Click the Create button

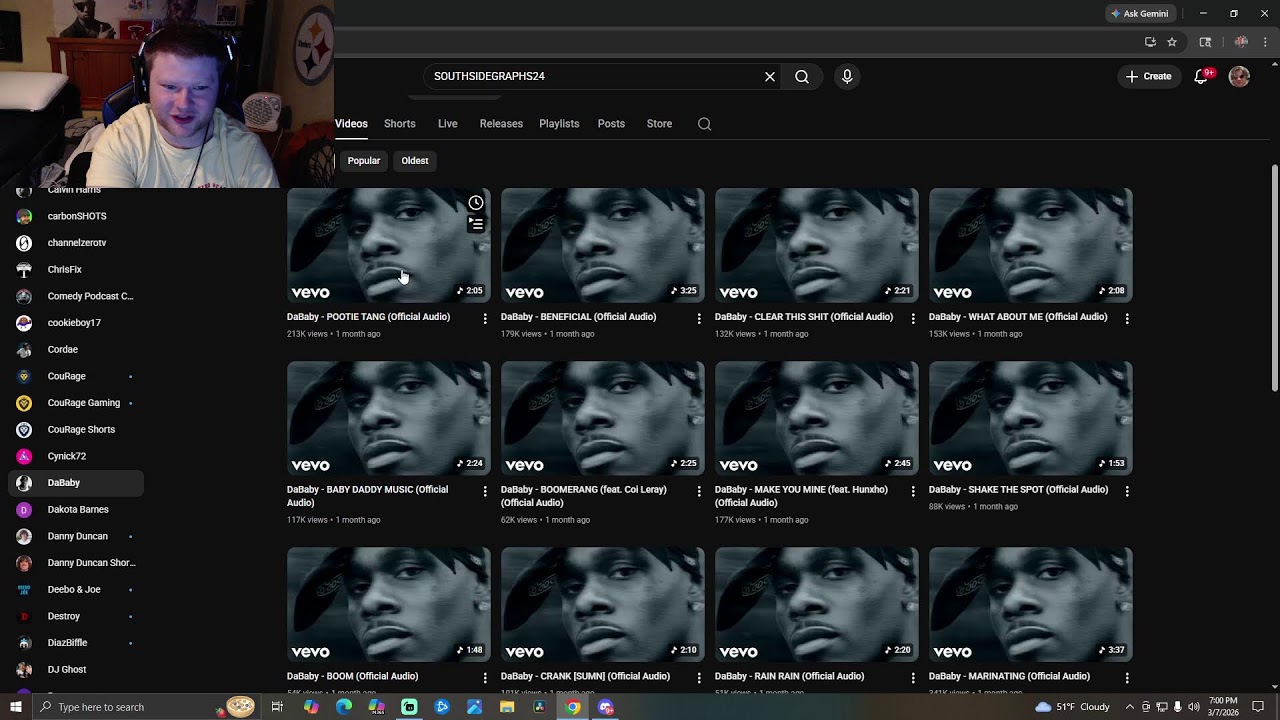click(x=1148, y=76)
